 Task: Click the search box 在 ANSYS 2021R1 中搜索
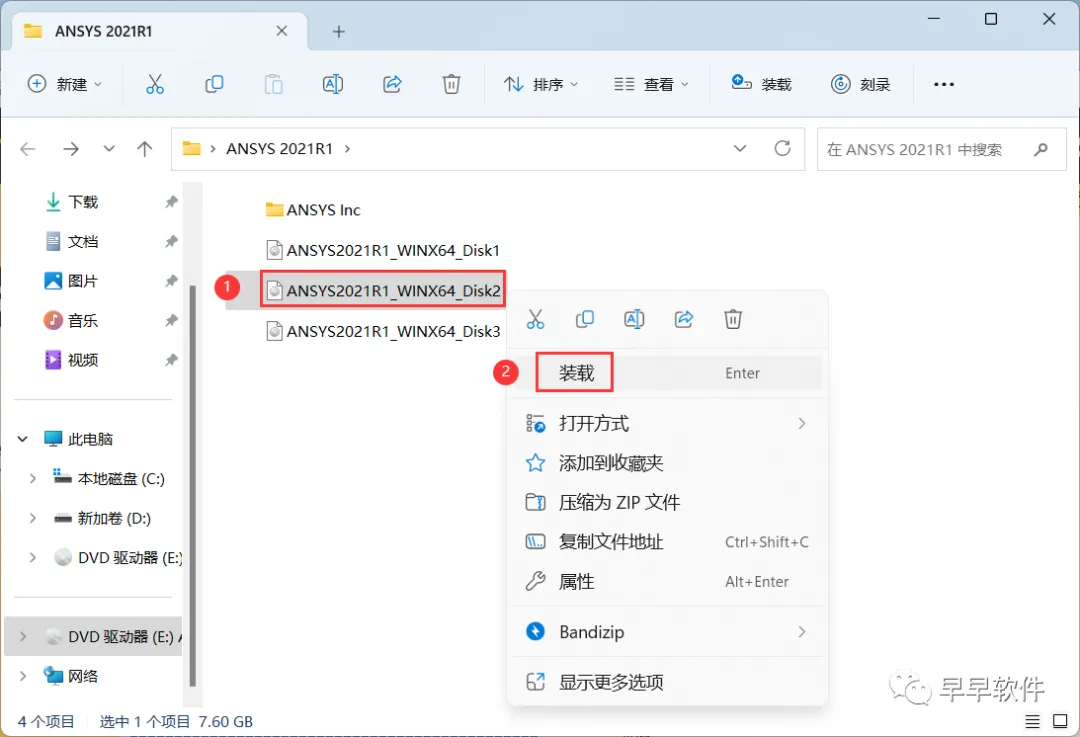click(x=942, y=149)
